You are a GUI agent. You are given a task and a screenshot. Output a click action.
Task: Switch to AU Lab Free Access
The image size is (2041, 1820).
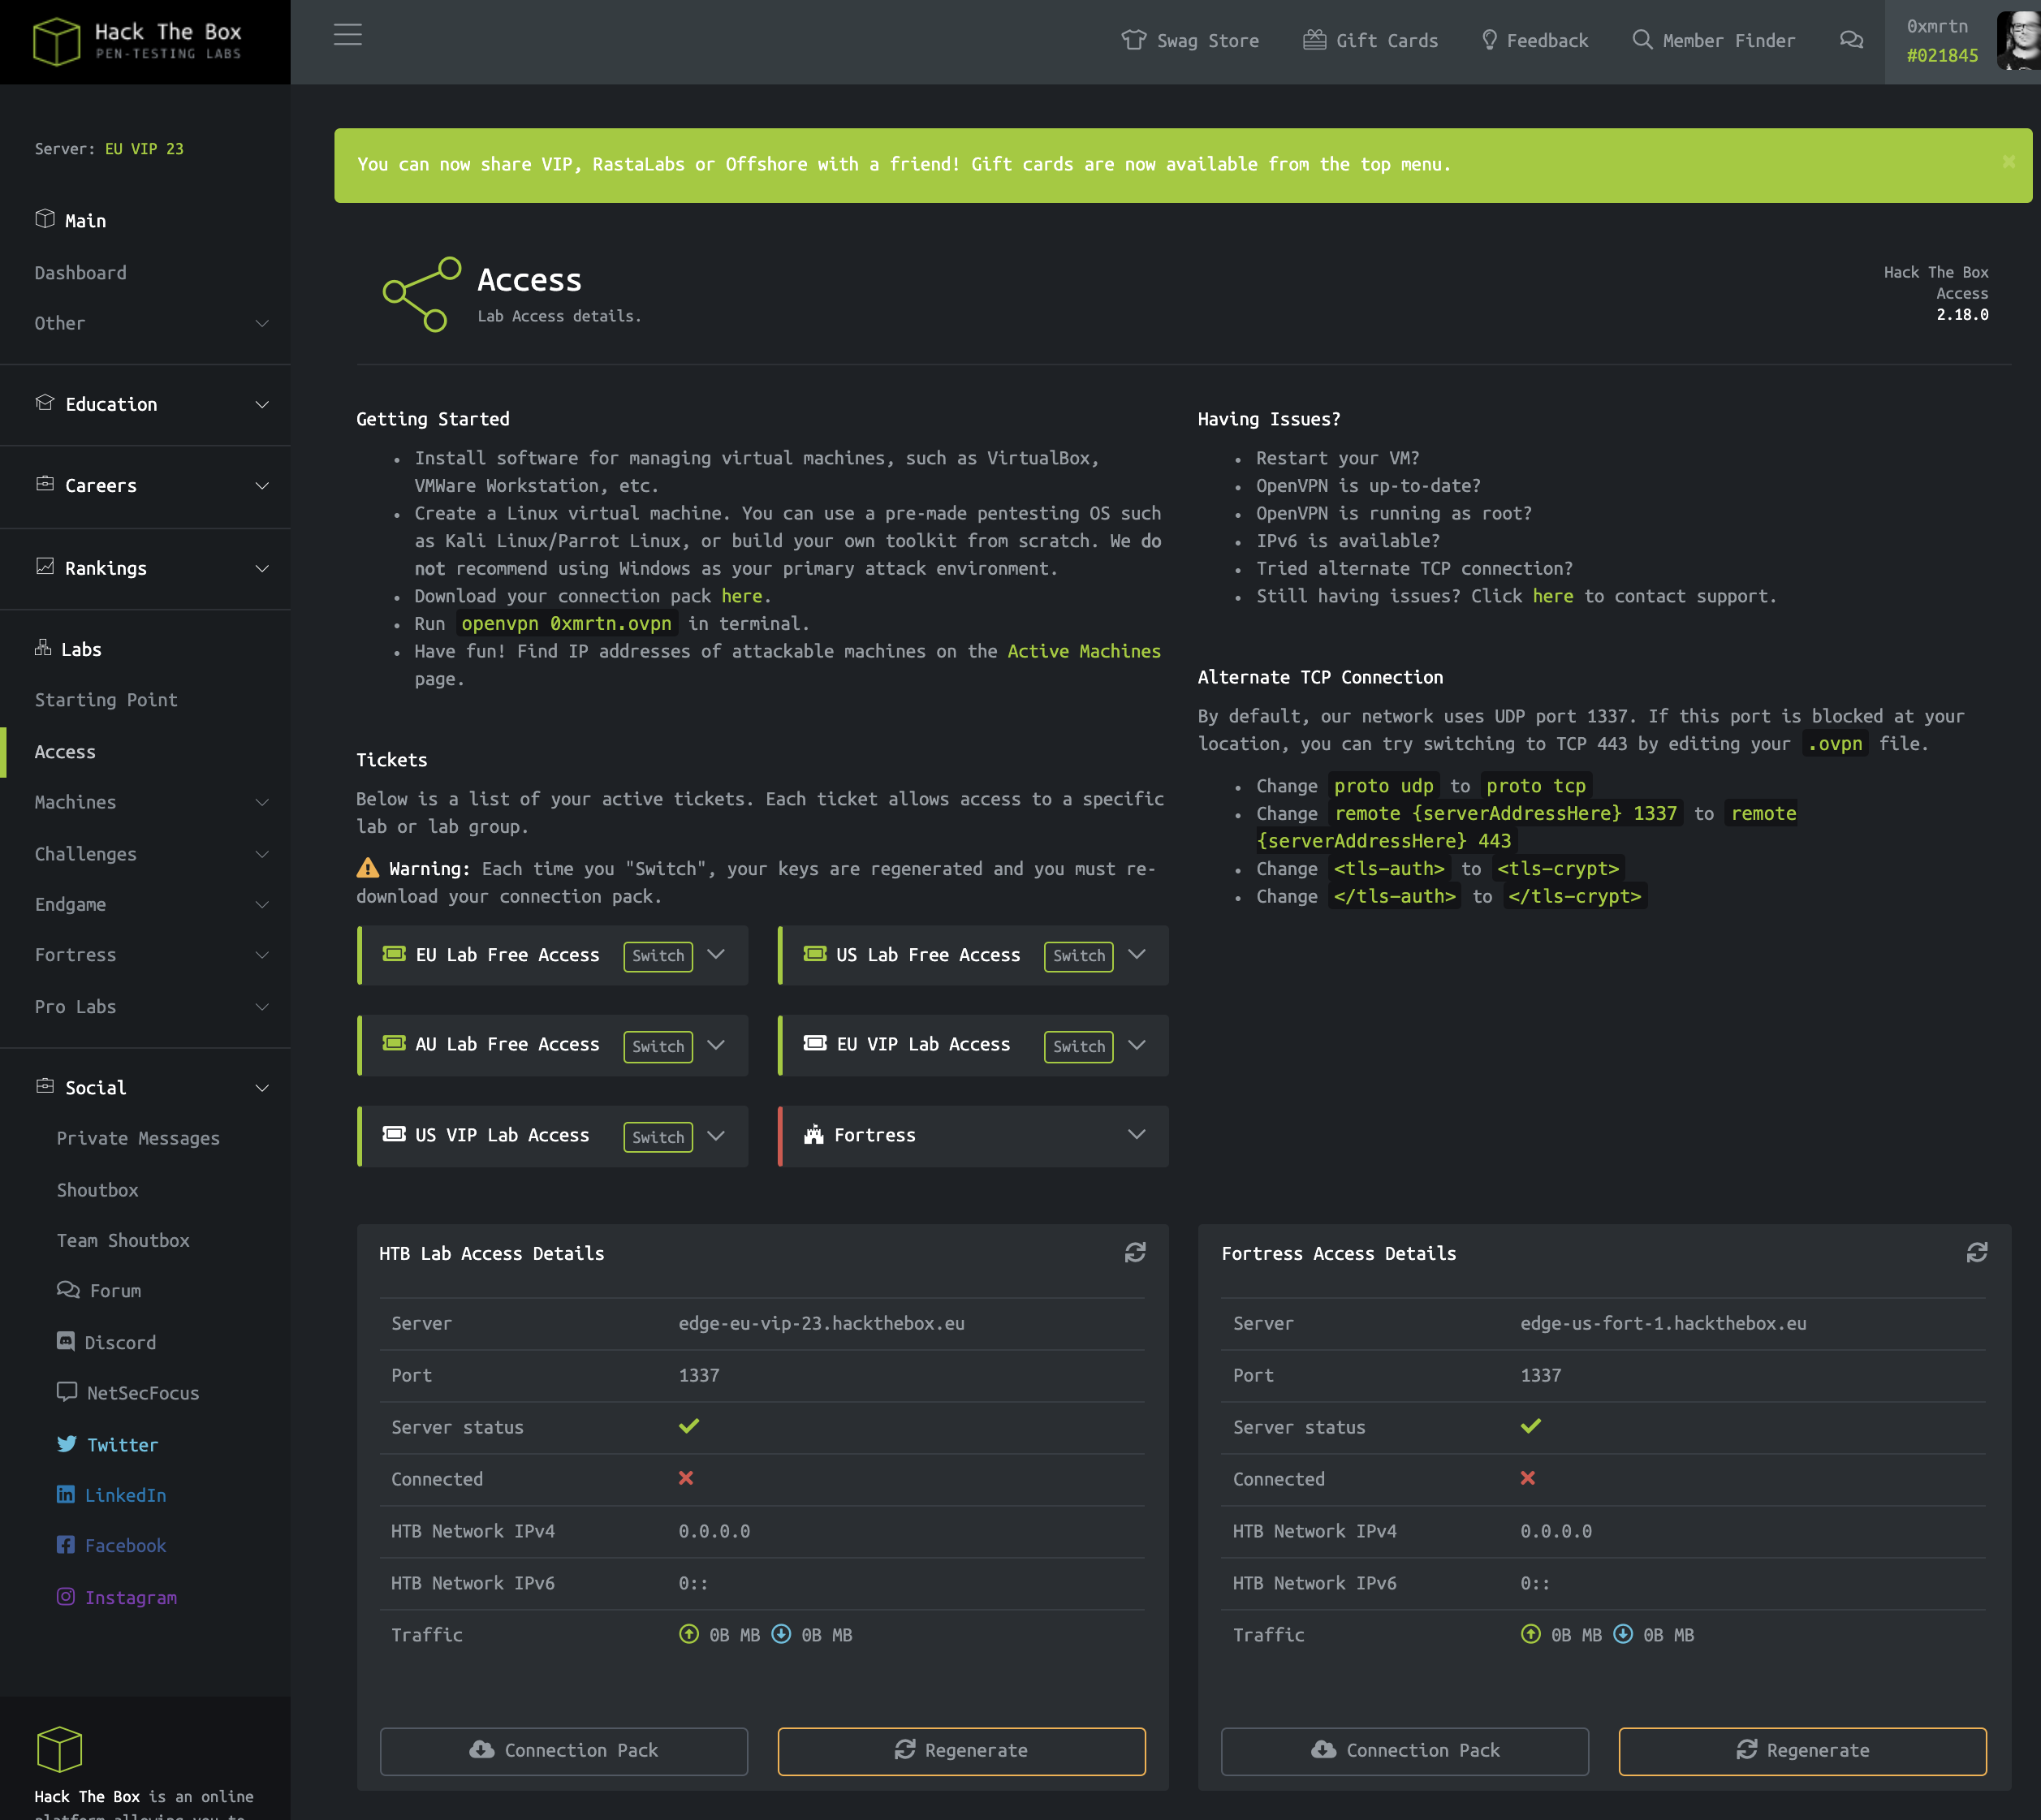pos(657,1046)
